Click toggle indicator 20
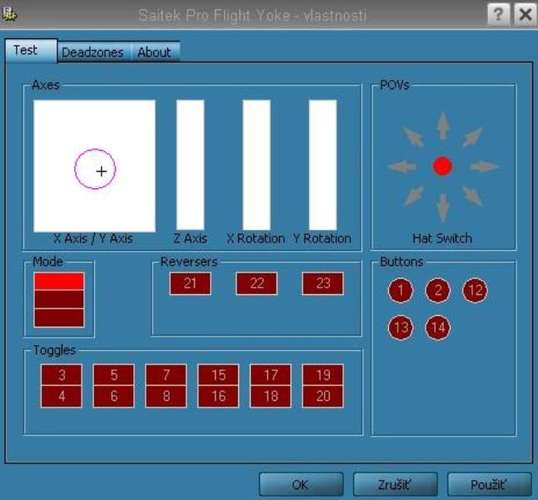 (x=323, y=396)
